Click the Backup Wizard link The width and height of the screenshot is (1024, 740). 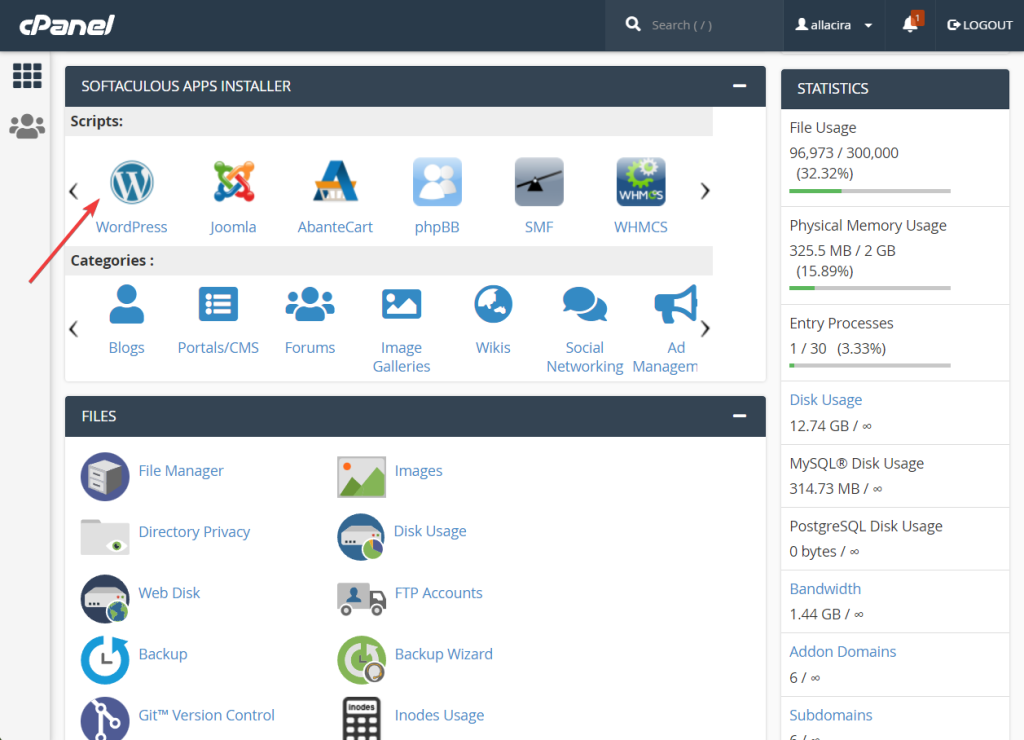pos(444,654)
